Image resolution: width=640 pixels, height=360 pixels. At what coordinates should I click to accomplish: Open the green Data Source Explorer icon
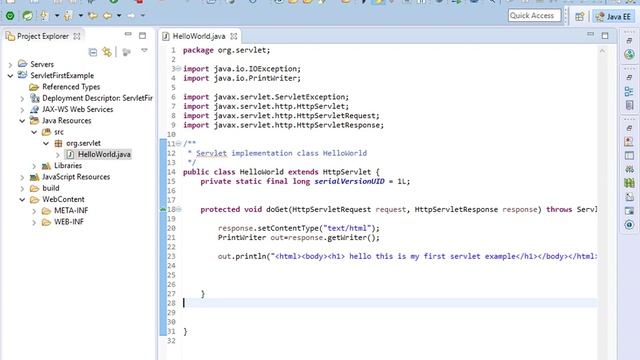(x=629, y=183)
